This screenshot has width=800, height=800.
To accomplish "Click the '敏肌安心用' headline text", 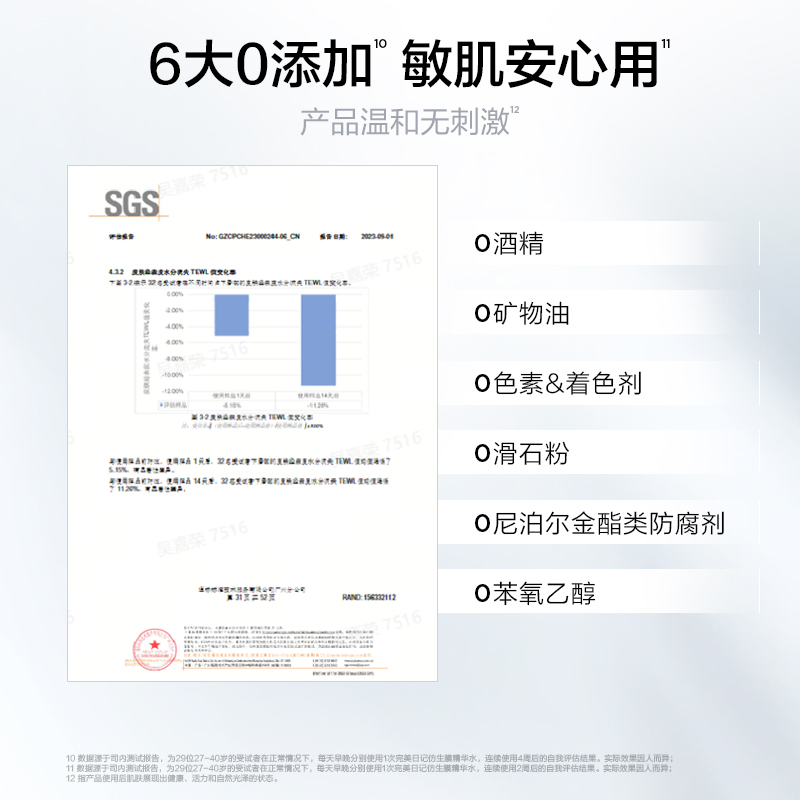I will coord(530,63).
